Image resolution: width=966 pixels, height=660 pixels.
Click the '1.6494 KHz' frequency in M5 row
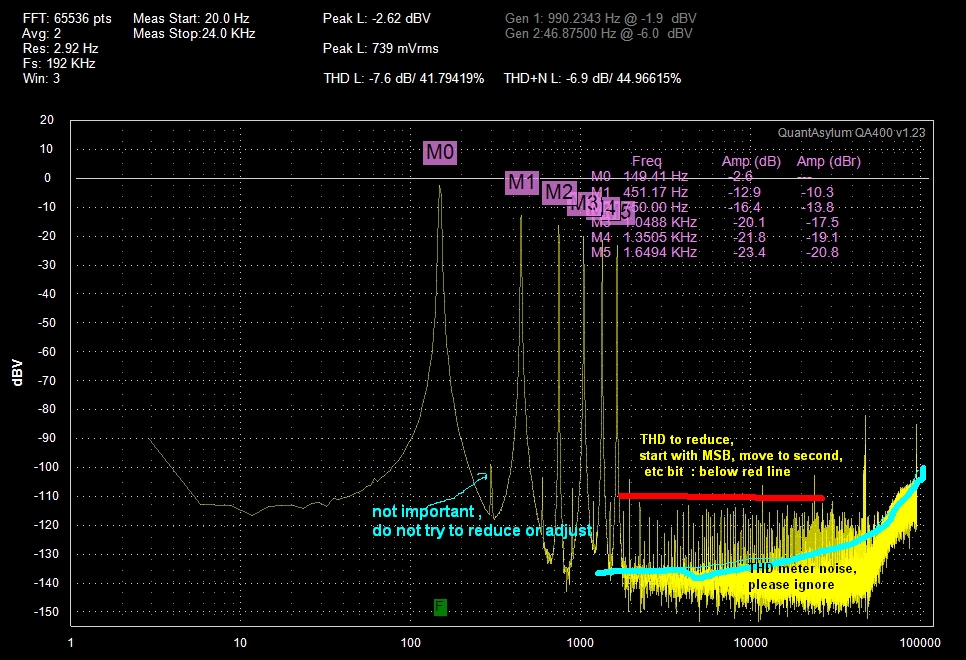(x=660, y=252)
